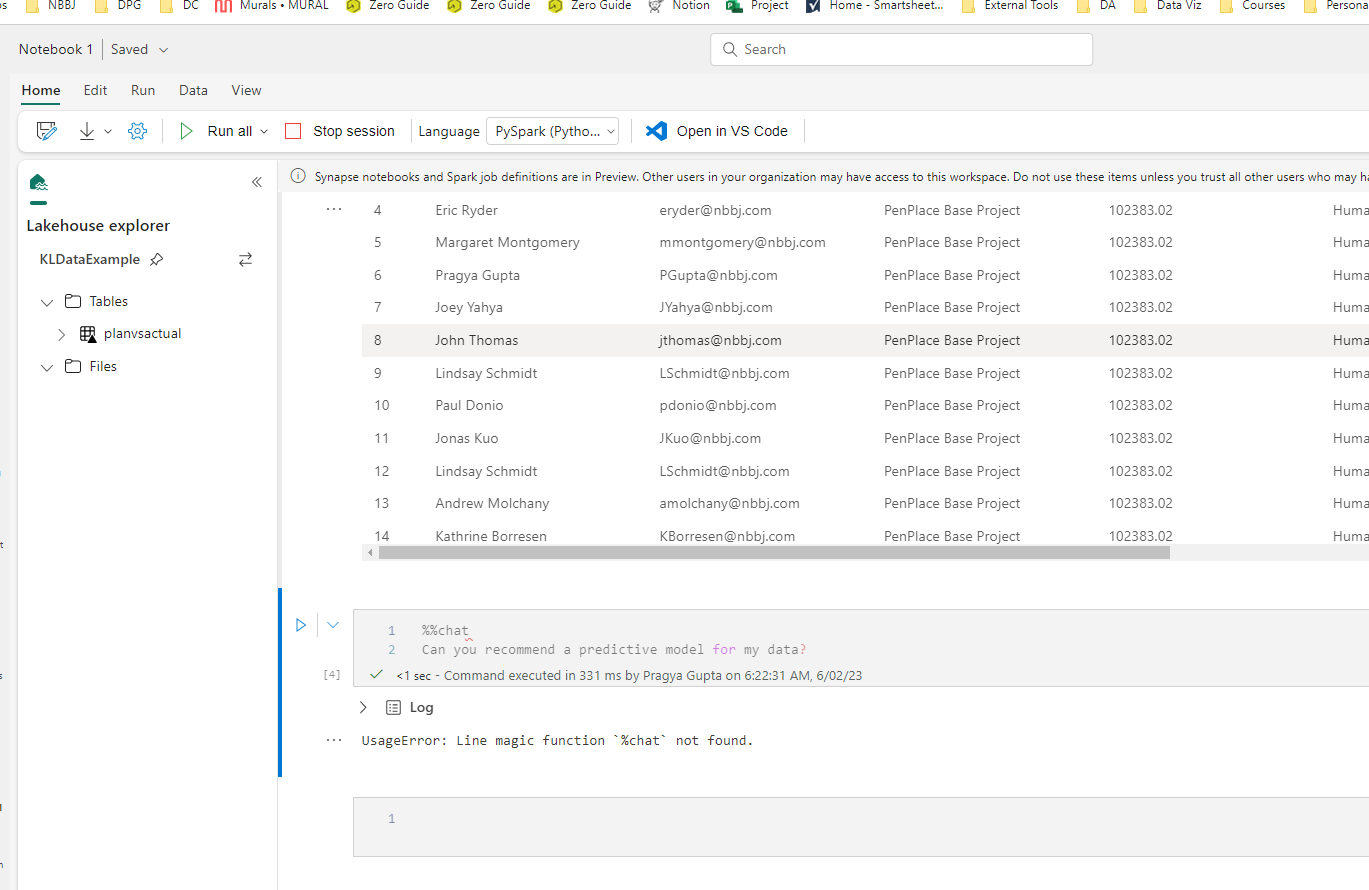Click the Stop session label
Image resolution: width=1369 pixels, height=890 pixels.
pos(354,131)
